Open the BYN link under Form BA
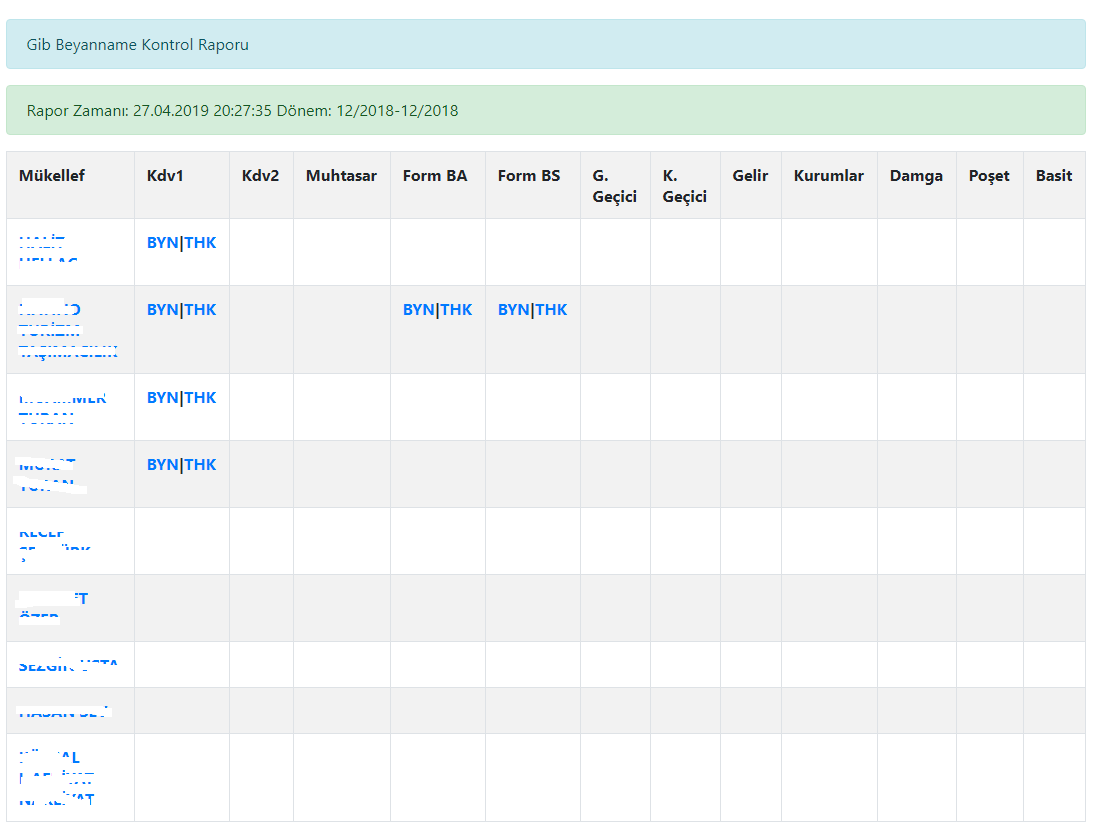The width and height of the screenshot is (1106, 834). click(418, 310)
